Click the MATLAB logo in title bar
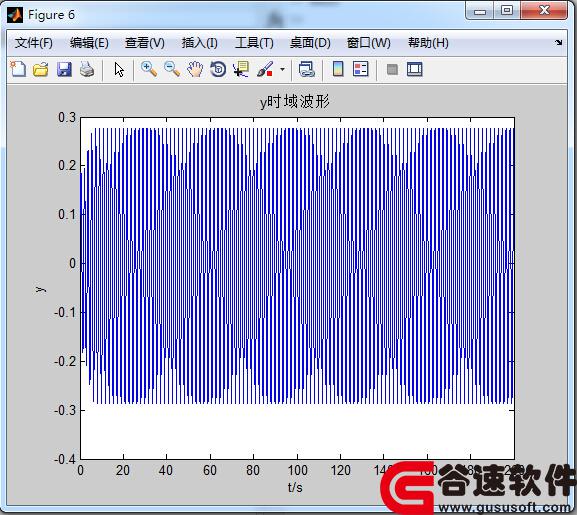The image size is (577, 515). (x=15, y=15)
